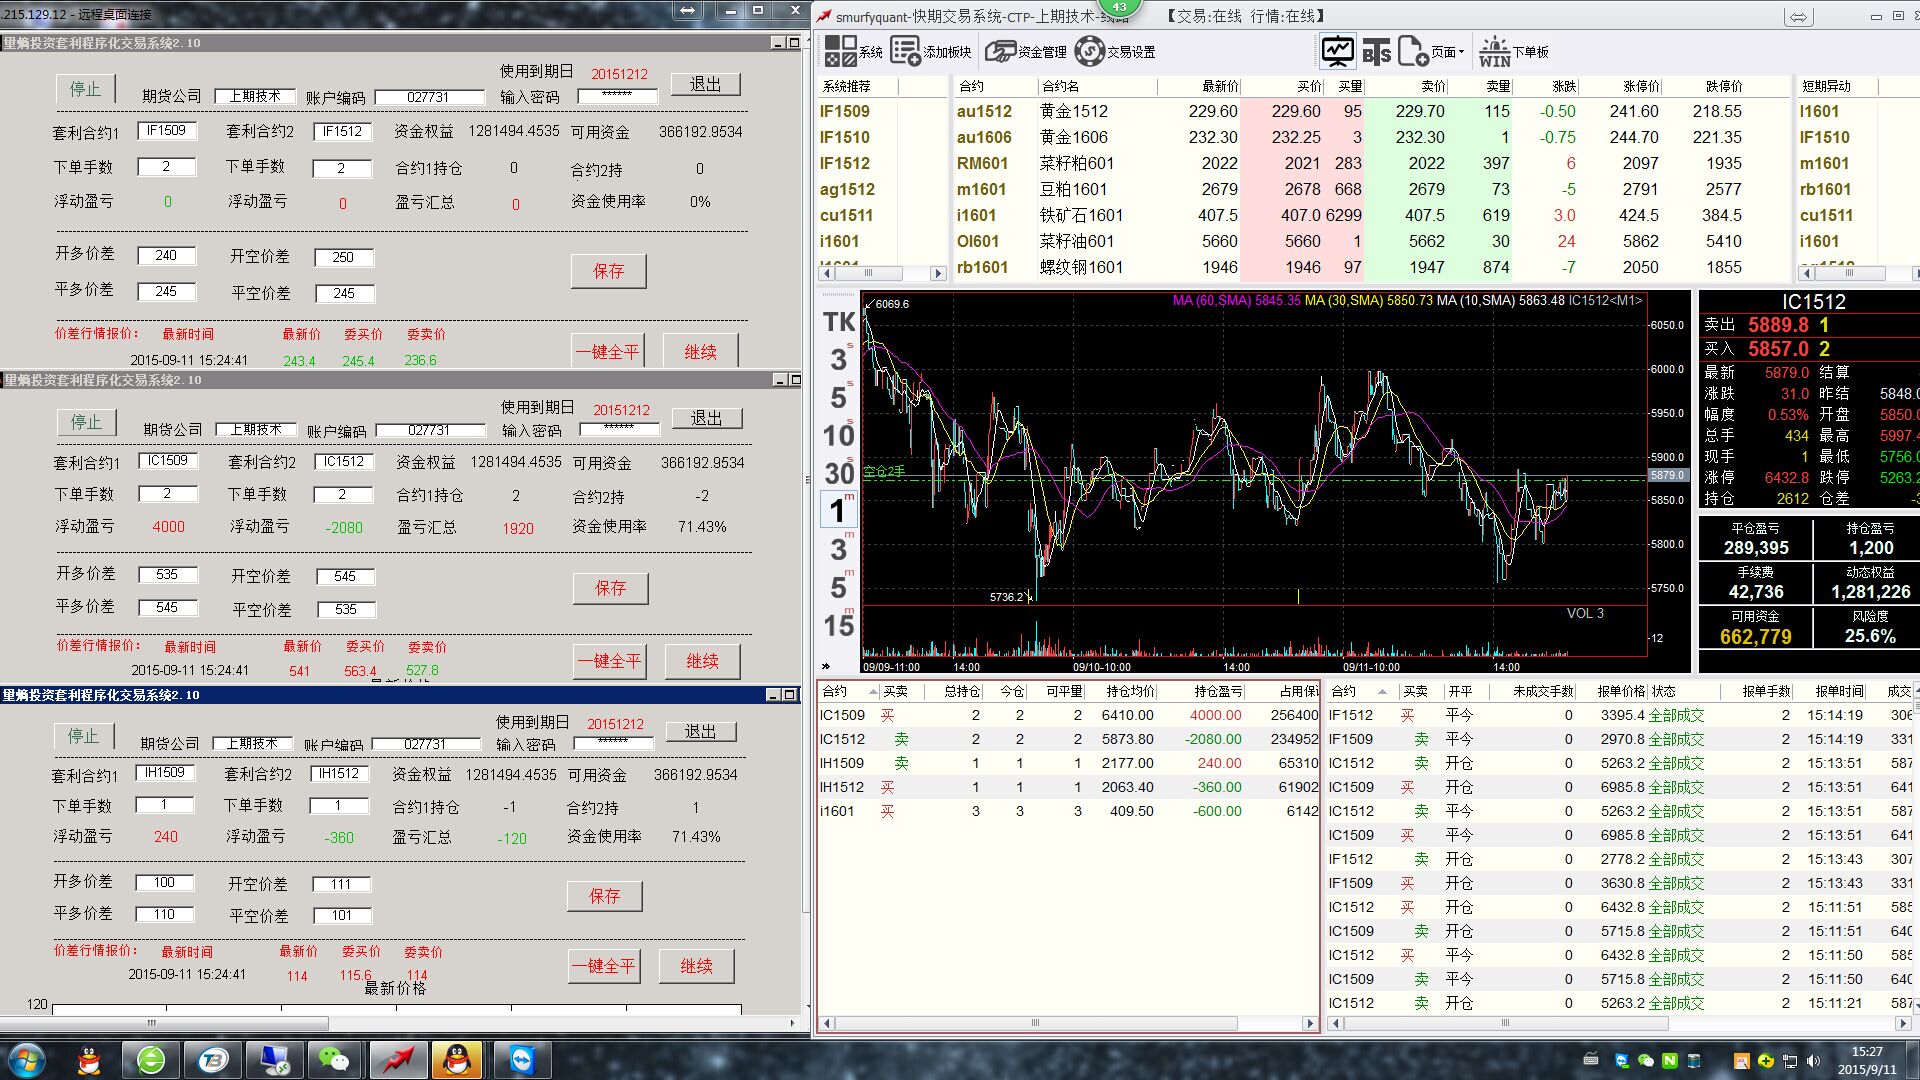Select the 短期异动 list header tab

click(1826, 86)
